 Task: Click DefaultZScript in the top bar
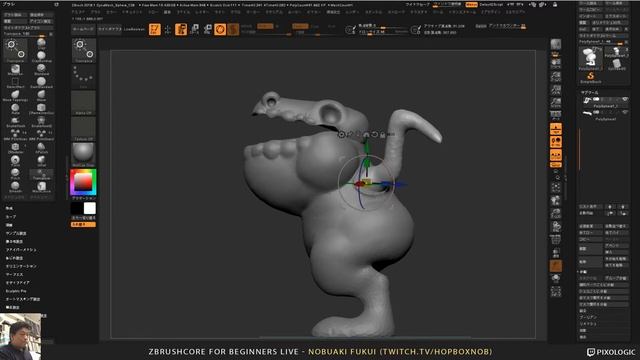(x=491, y=4)
